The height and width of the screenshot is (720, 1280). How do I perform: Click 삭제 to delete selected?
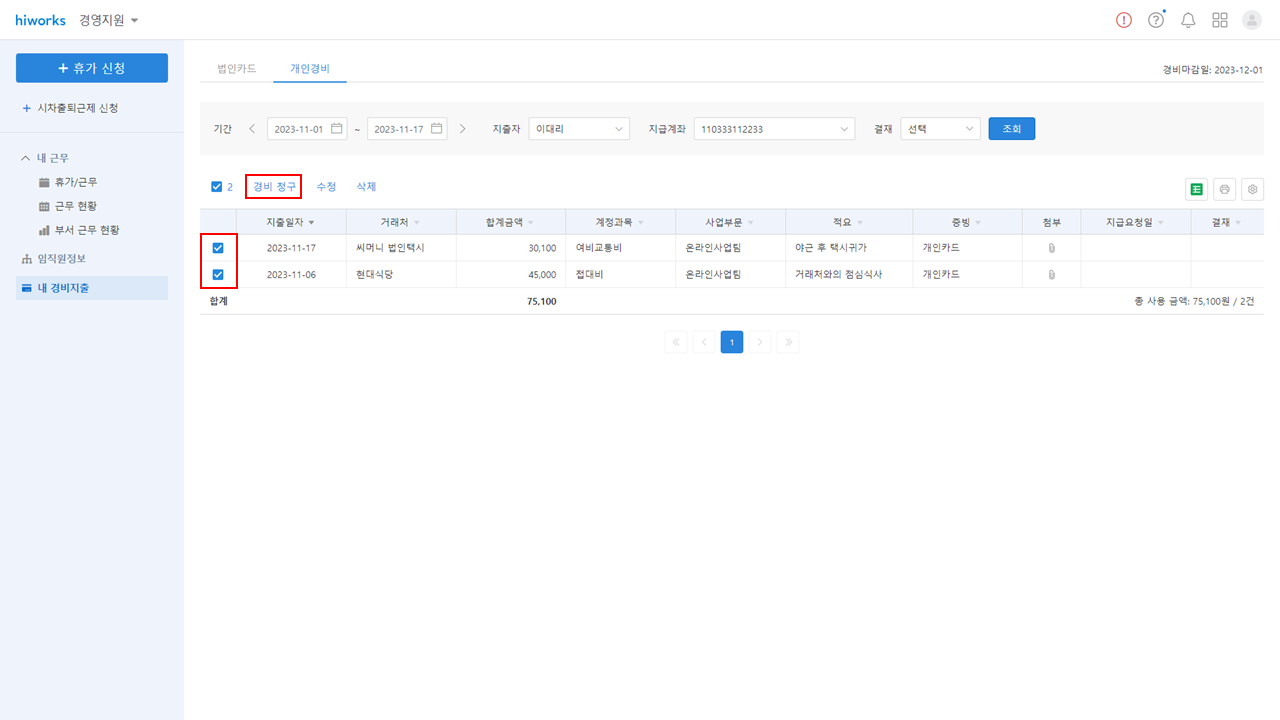366,187
